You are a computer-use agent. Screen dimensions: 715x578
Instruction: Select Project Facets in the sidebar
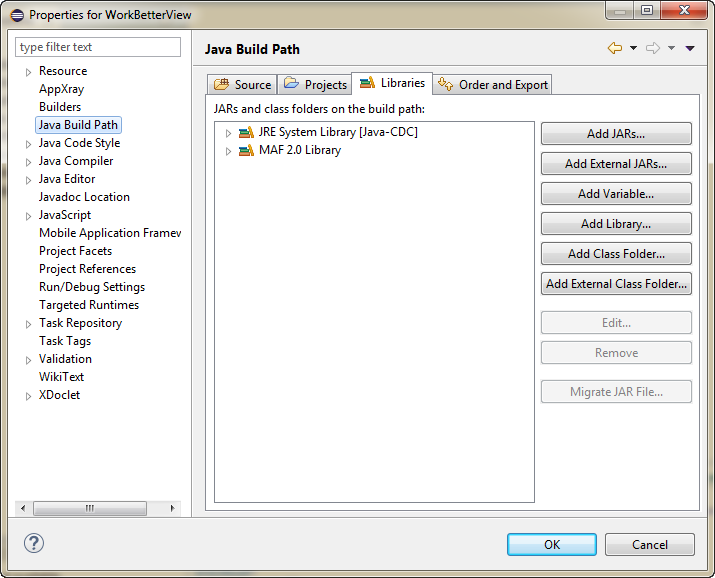tap(75, 251)
